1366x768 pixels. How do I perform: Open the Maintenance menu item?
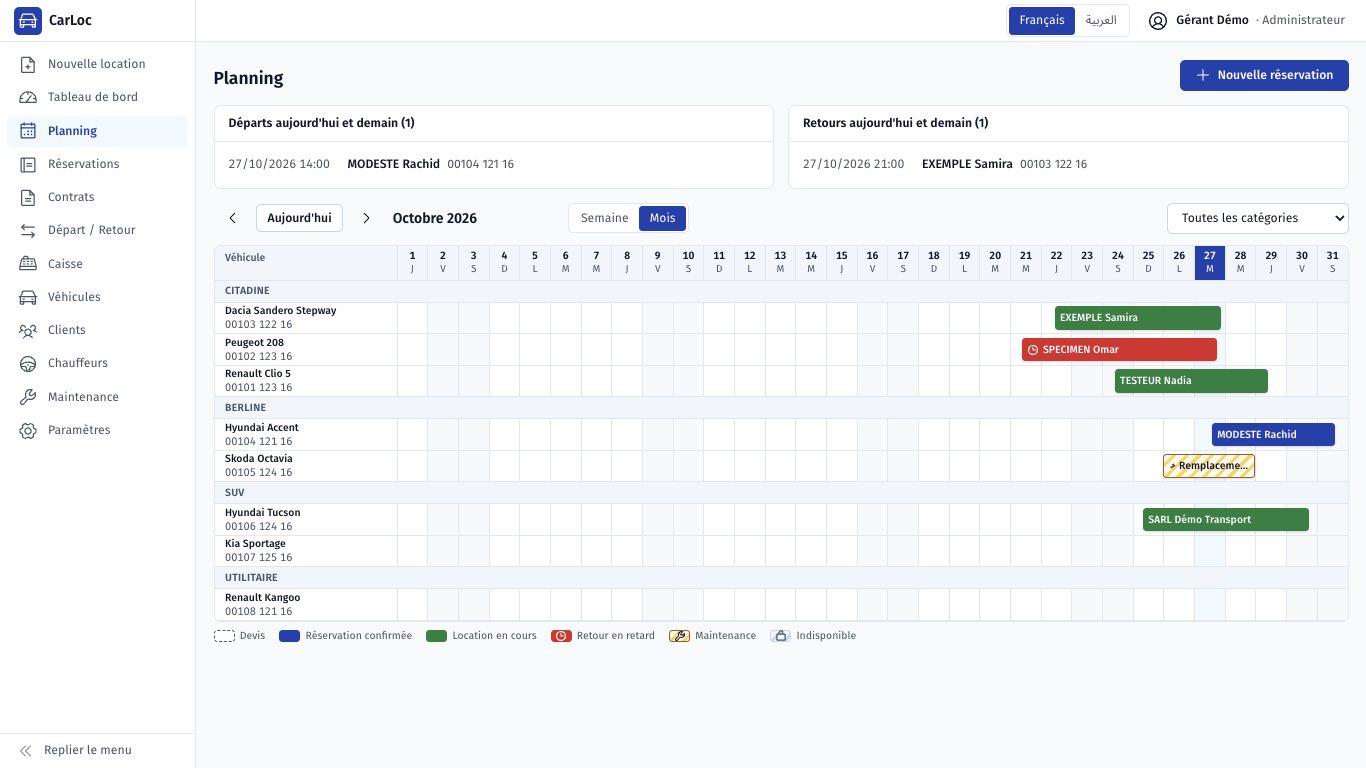click(97, 397)
